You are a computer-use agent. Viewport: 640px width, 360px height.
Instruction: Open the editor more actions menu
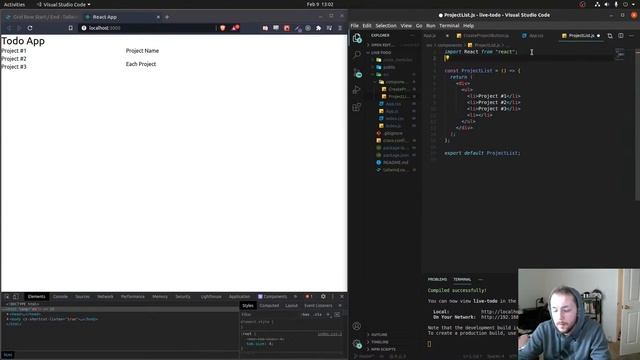(631, 36)
